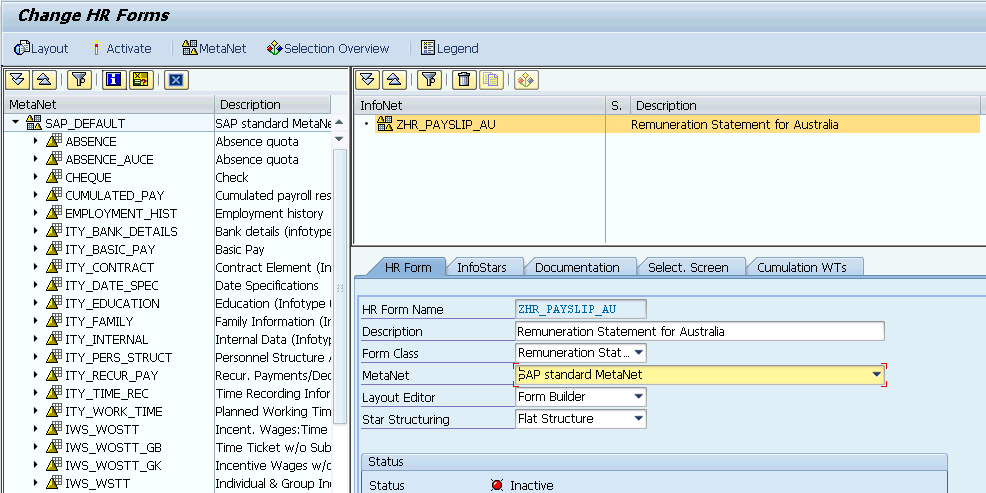Expand the ITY_BASIC_PAY tree node
This screenshot has height=493, width=986.
tap(35, 249)
